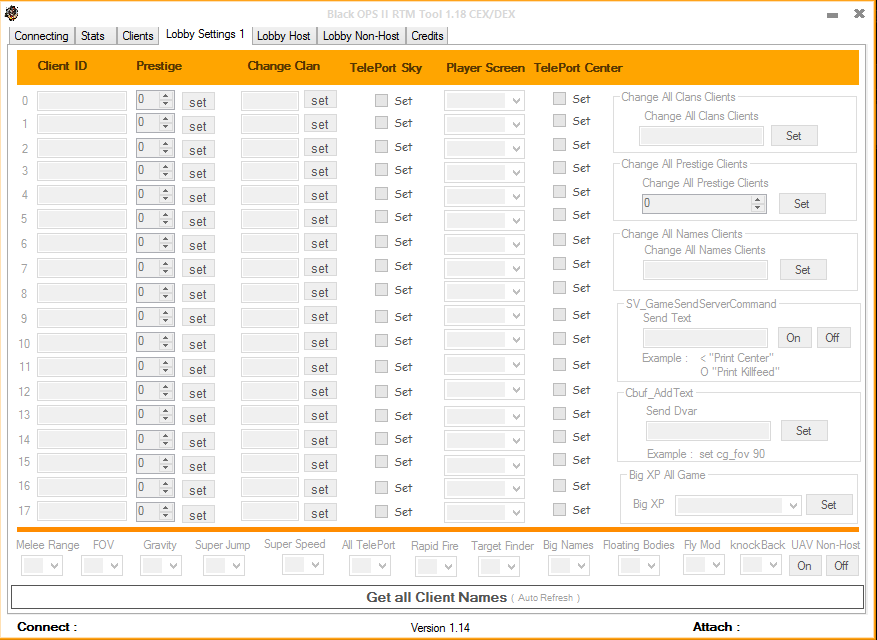Expand the knockBack dropdown
This screenshot has width=877, height=640.
pyautogui.click(x=761, y=564)
